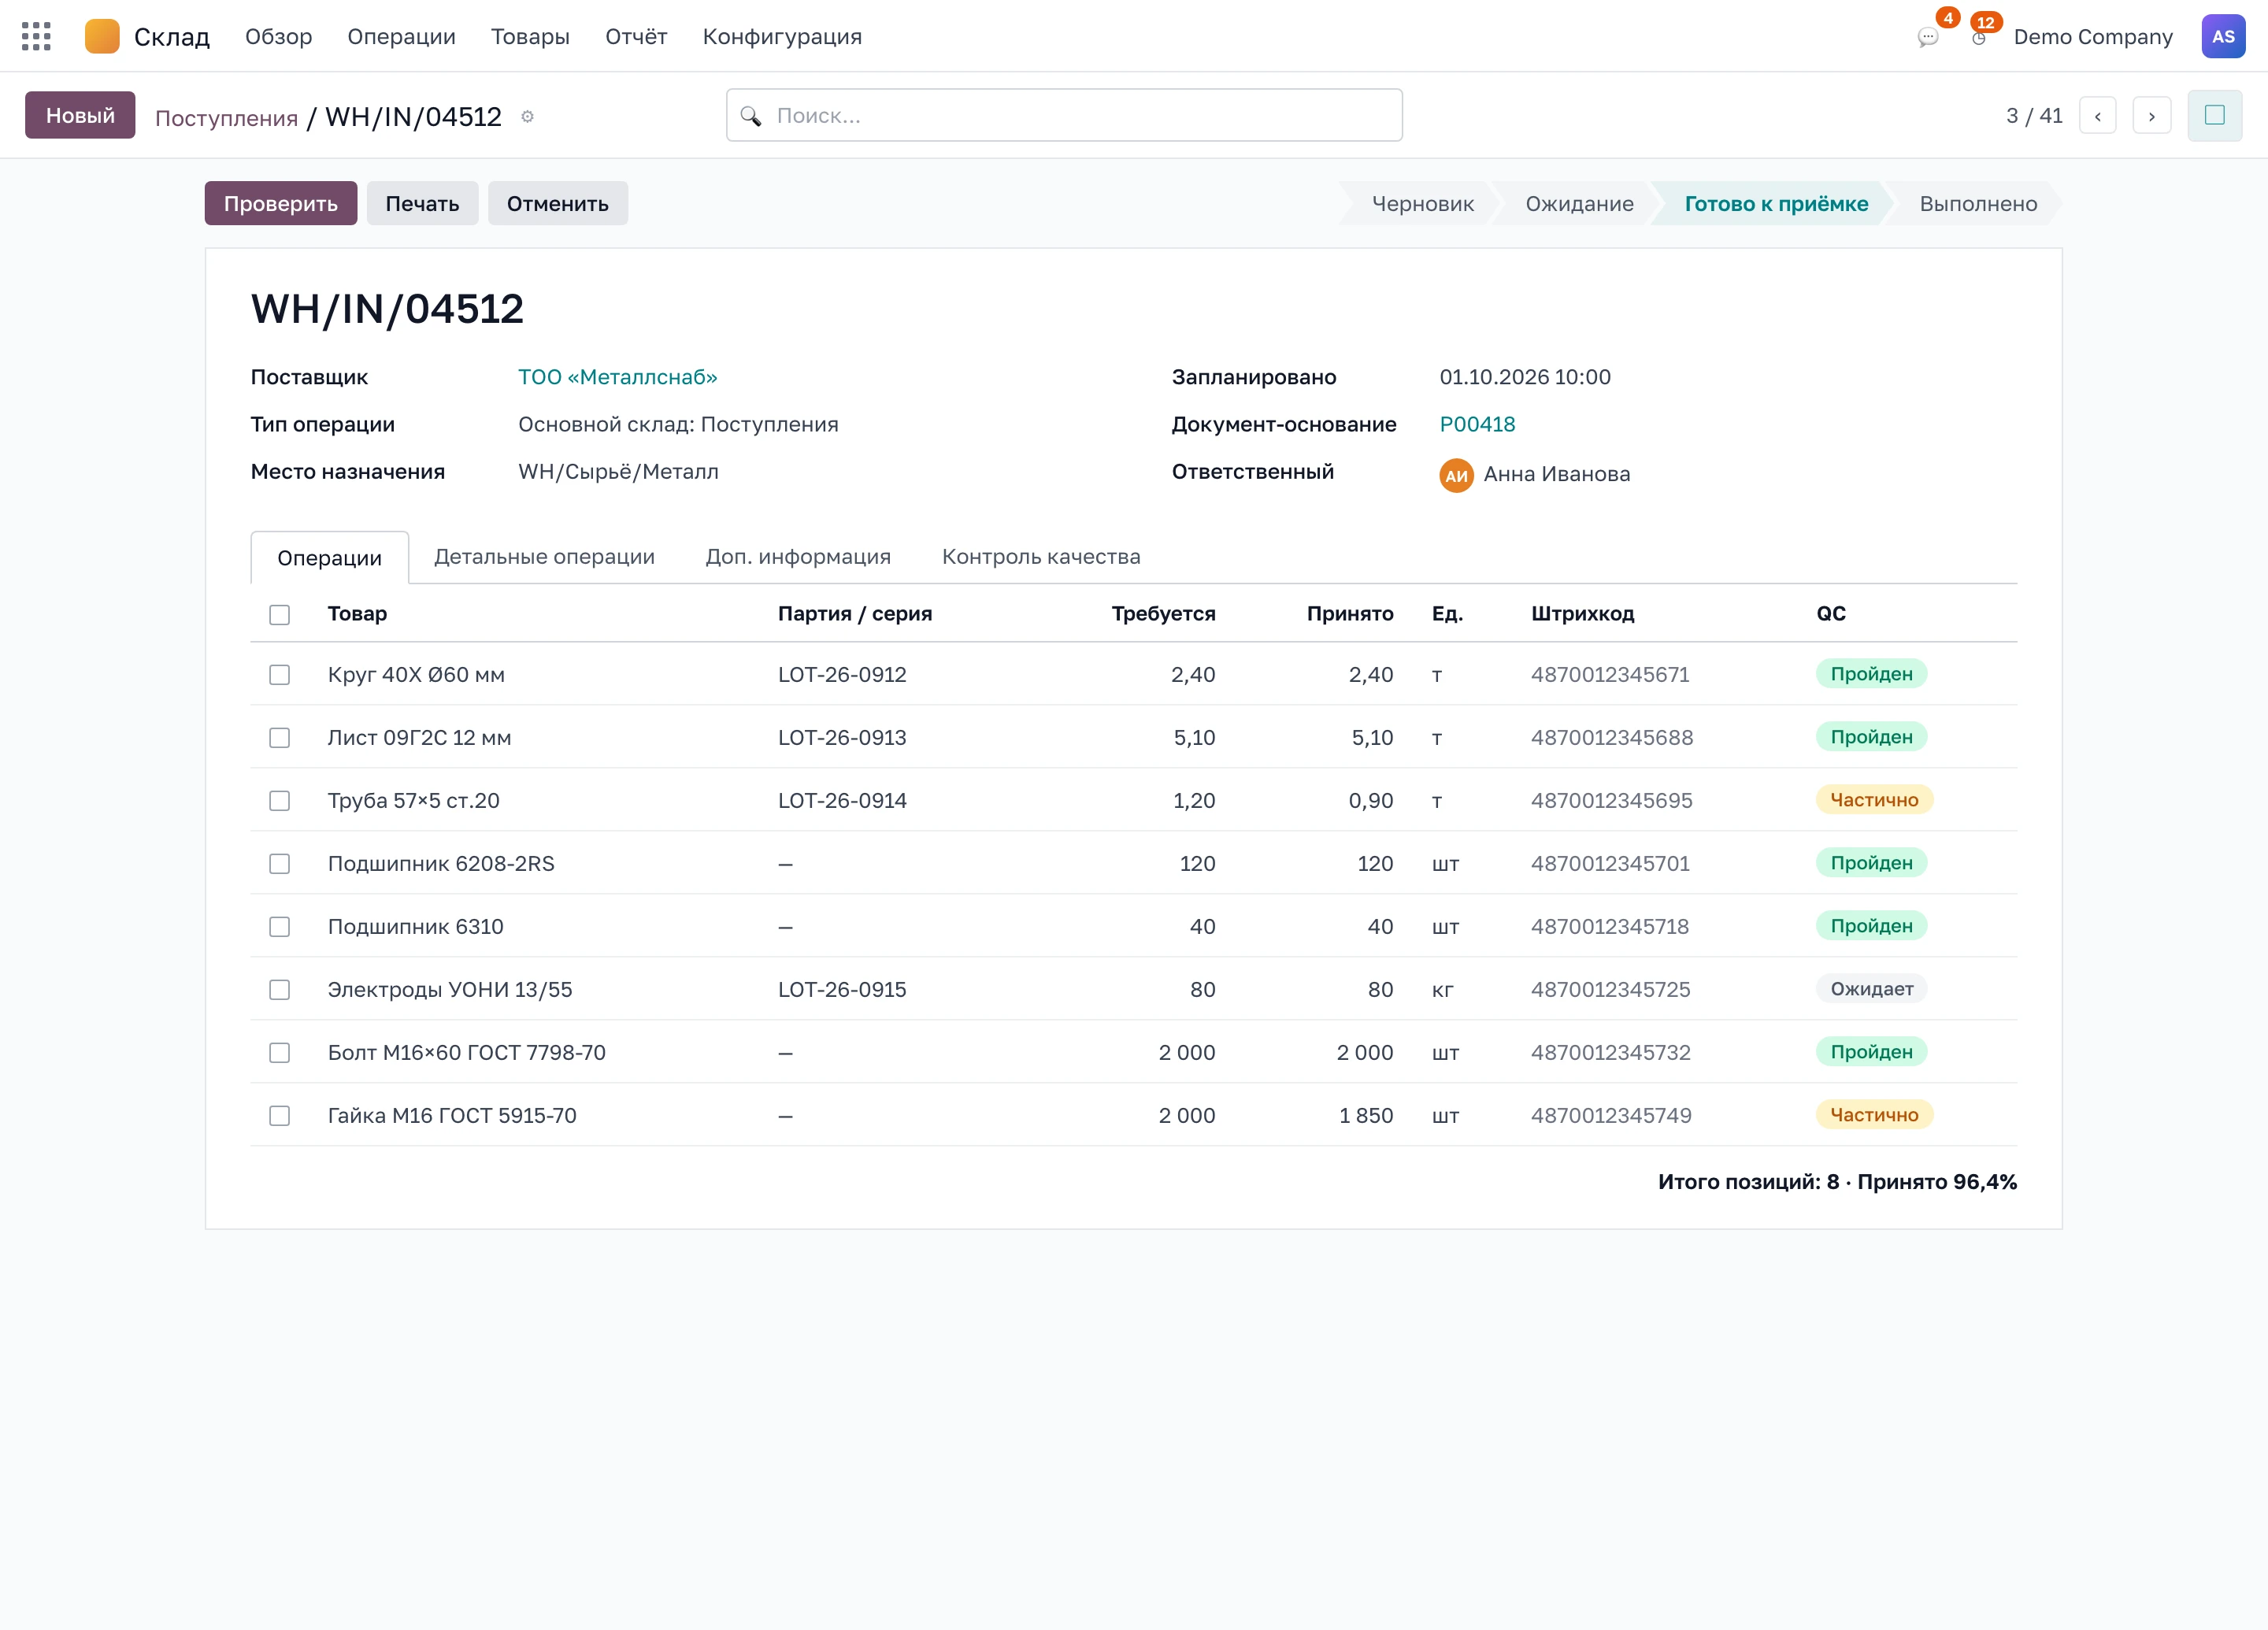Open supplier ТОО «Металлснаб» link

[x=618, y=378]
